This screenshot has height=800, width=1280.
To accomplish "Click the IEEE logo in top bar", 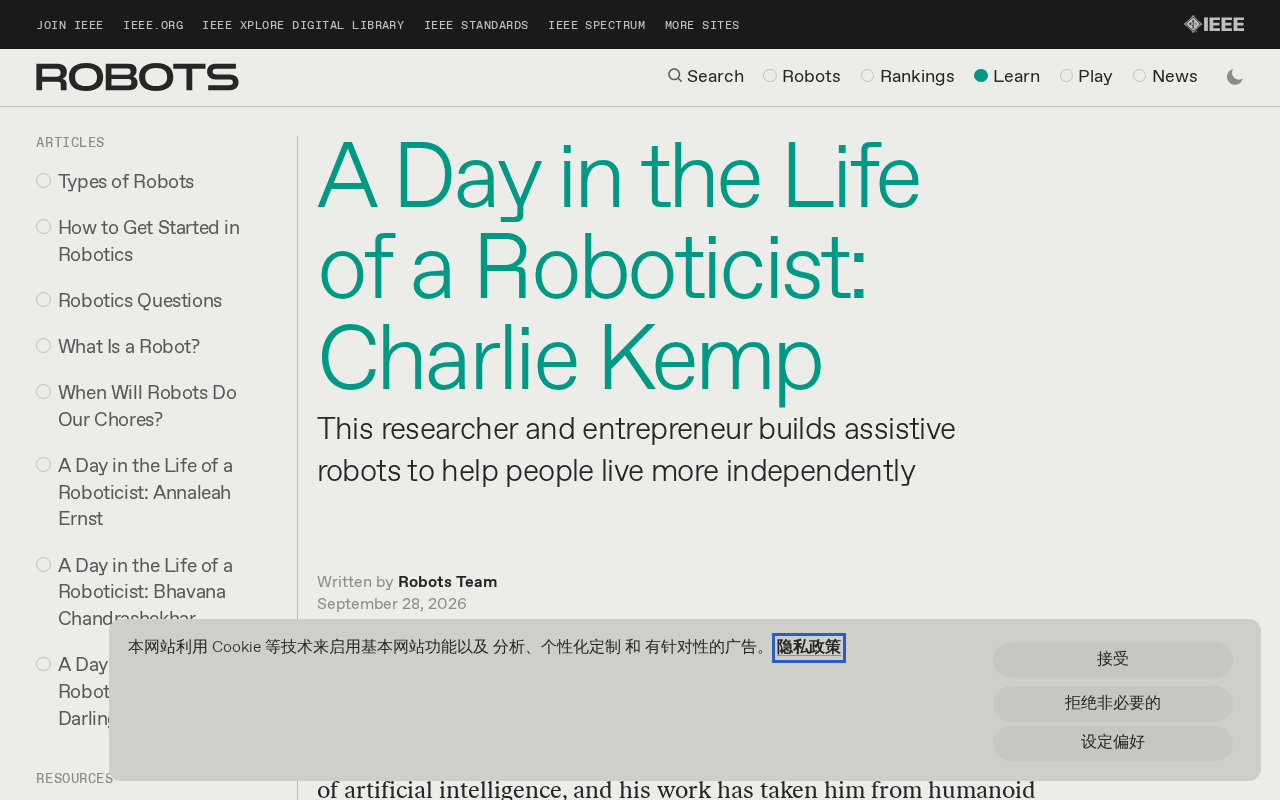I will point(1214,24).
